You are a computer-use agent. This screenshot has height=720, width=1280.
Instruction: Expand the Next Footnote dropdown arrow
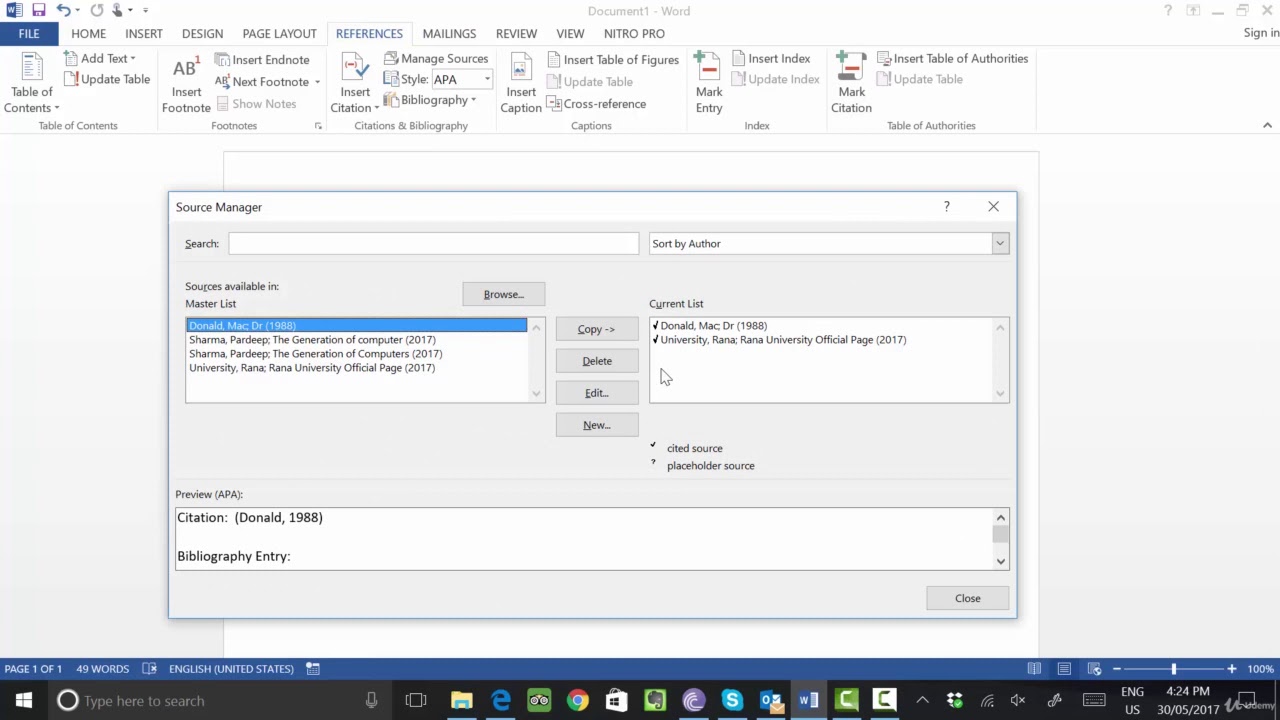(317, 82)
